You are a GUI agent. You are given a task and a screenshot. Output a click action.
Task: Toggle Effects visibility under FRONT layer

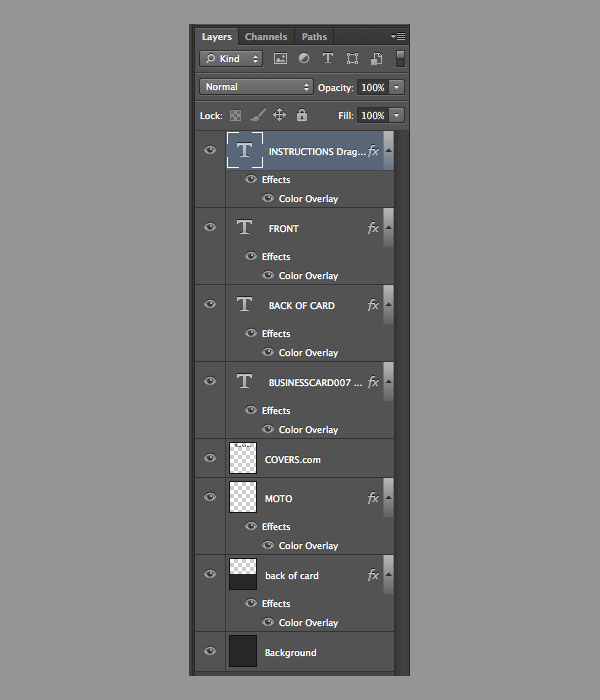coord(251,256)
